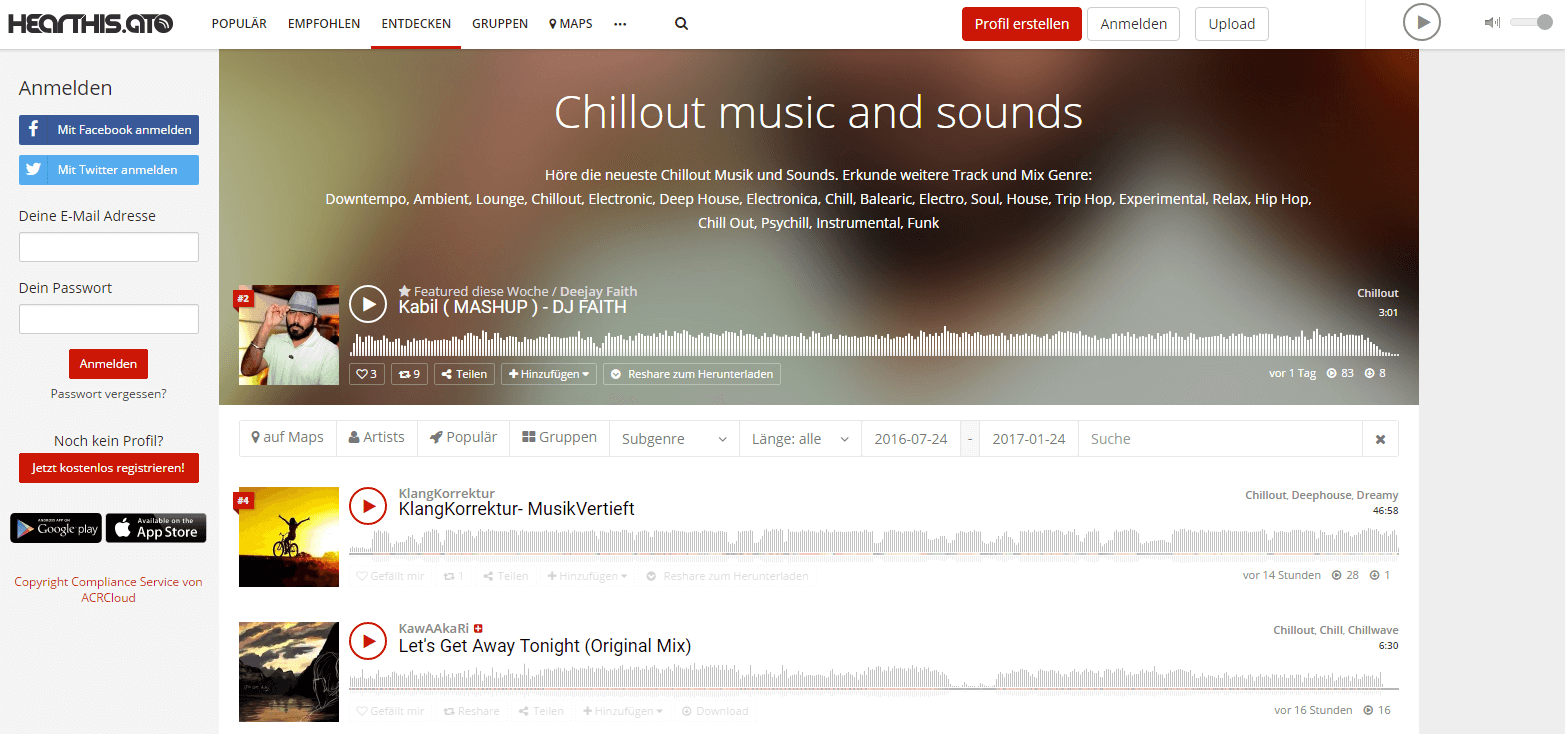Play KlangKorrektur- MusikVertieft track
Viewport: 1565px width, 734px height.
368,506
